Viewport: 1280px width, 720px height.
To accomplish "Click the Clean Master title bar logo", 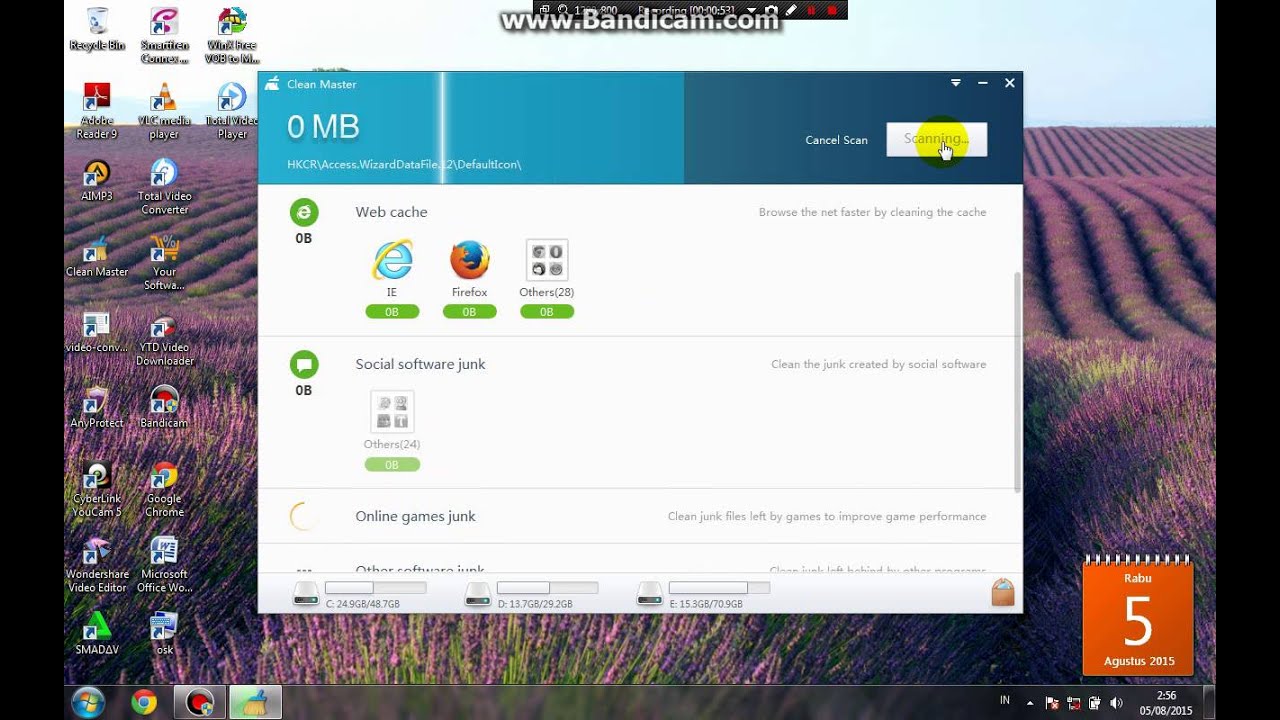I will tap(272, 84).
